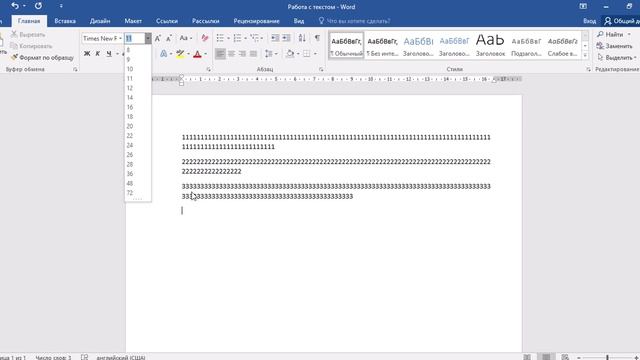Click the Копировать (Copy) button
Image resolution: width=640 pixels, height=360 pixels.
pos(31,46)
